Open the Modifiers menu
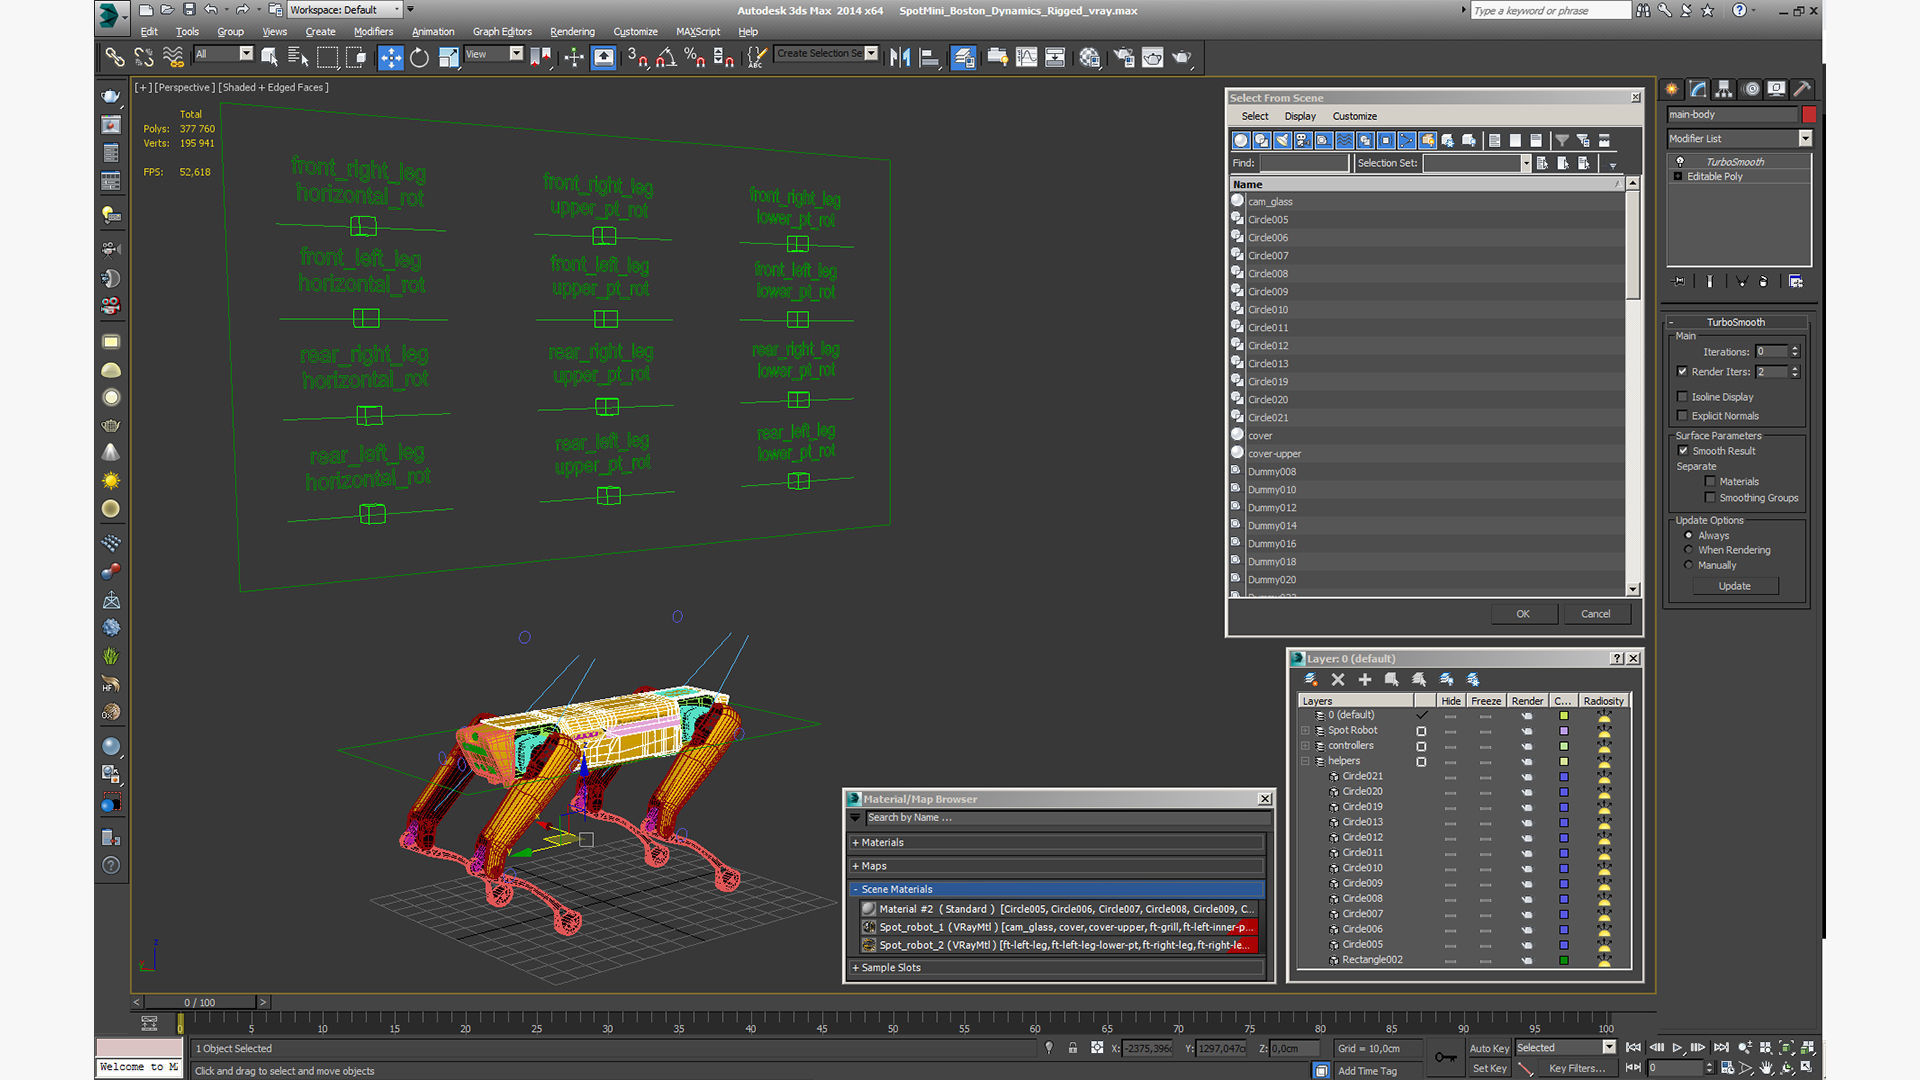Screen dimensions: 1920x1080 pyautogui.click(x=373, y=31)
